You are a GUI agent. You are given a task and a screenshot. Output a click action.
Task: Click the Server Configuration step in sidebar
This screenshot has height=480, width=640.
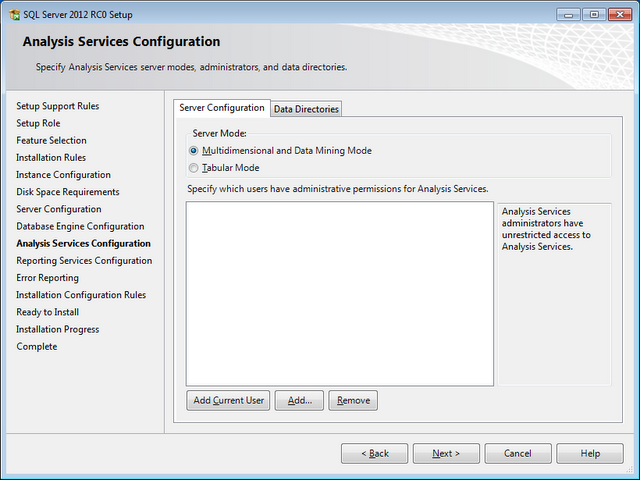coord(59,209)
